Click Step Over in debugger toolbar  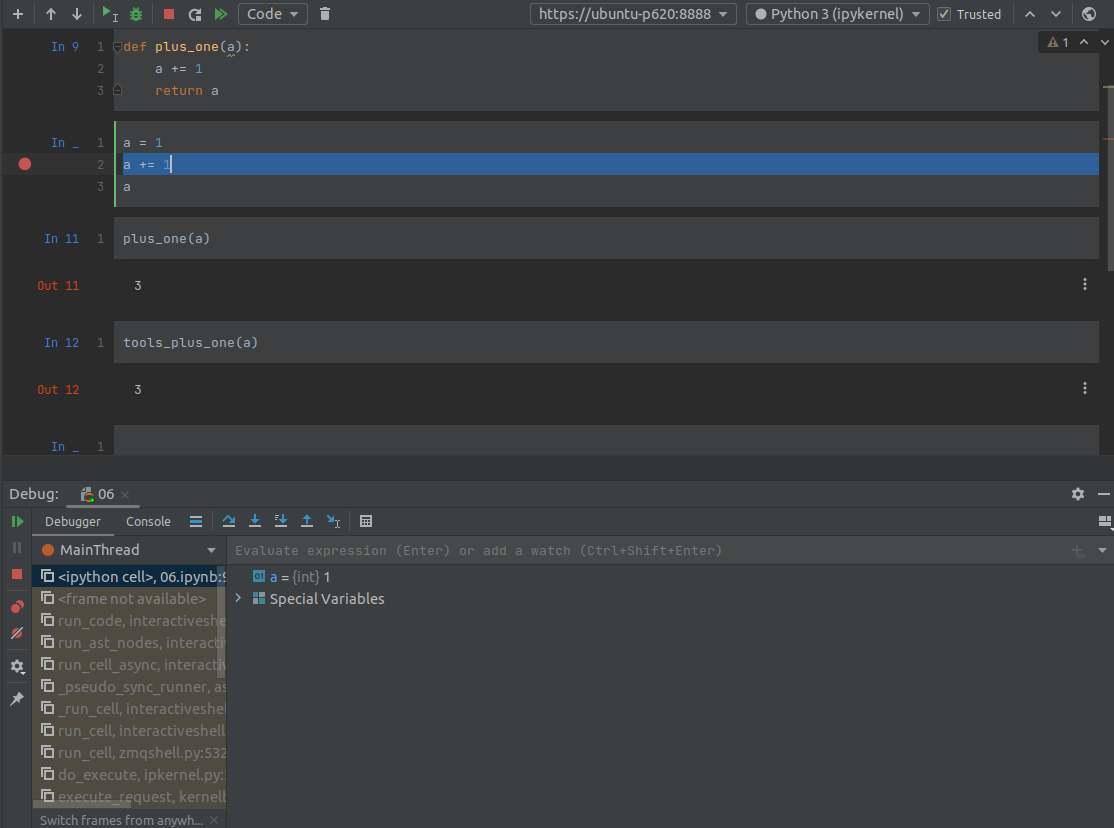229,521
